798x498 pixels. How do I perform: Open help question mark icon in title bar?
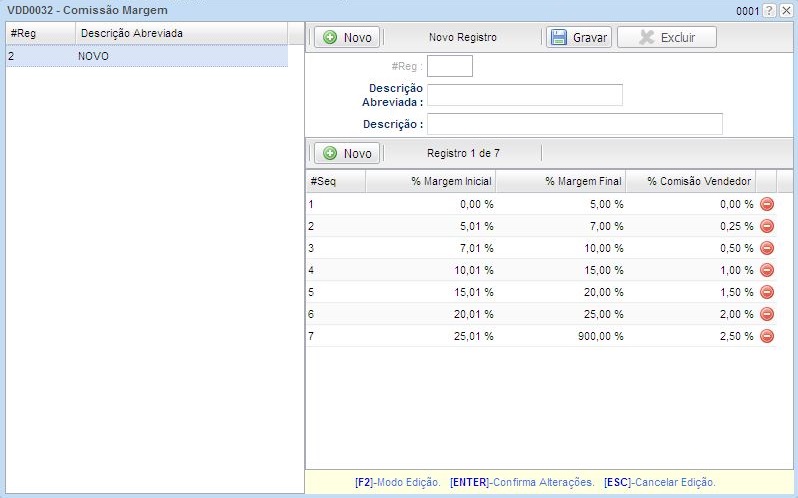click(769, 10)
